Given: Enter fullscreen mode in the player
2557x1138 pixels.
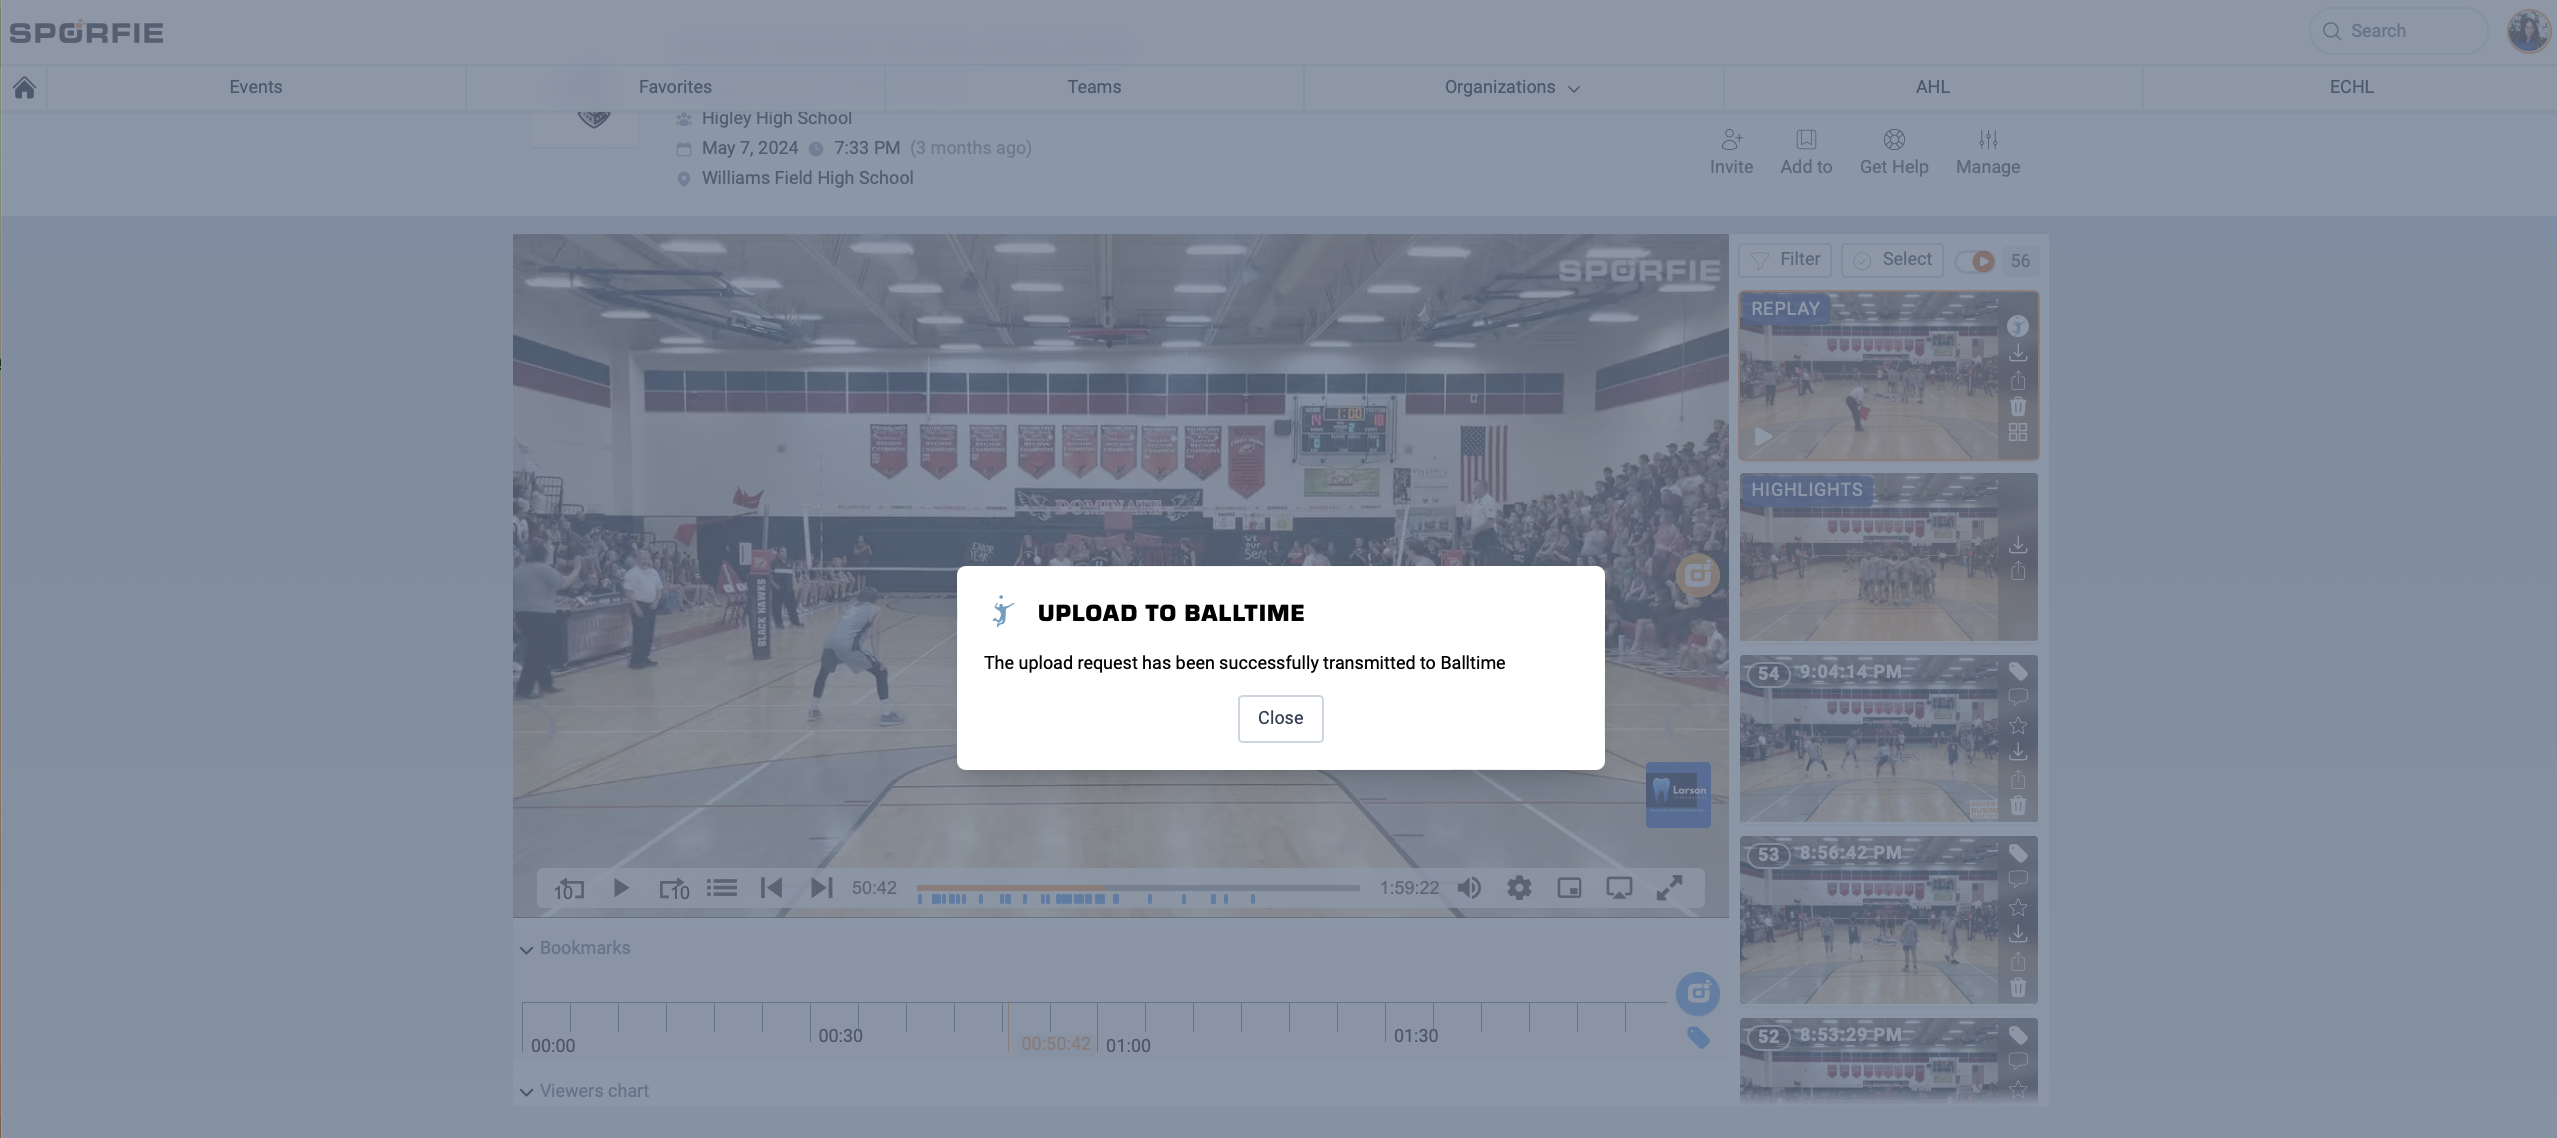Looking at the screenshot, I should point(1669,888).
